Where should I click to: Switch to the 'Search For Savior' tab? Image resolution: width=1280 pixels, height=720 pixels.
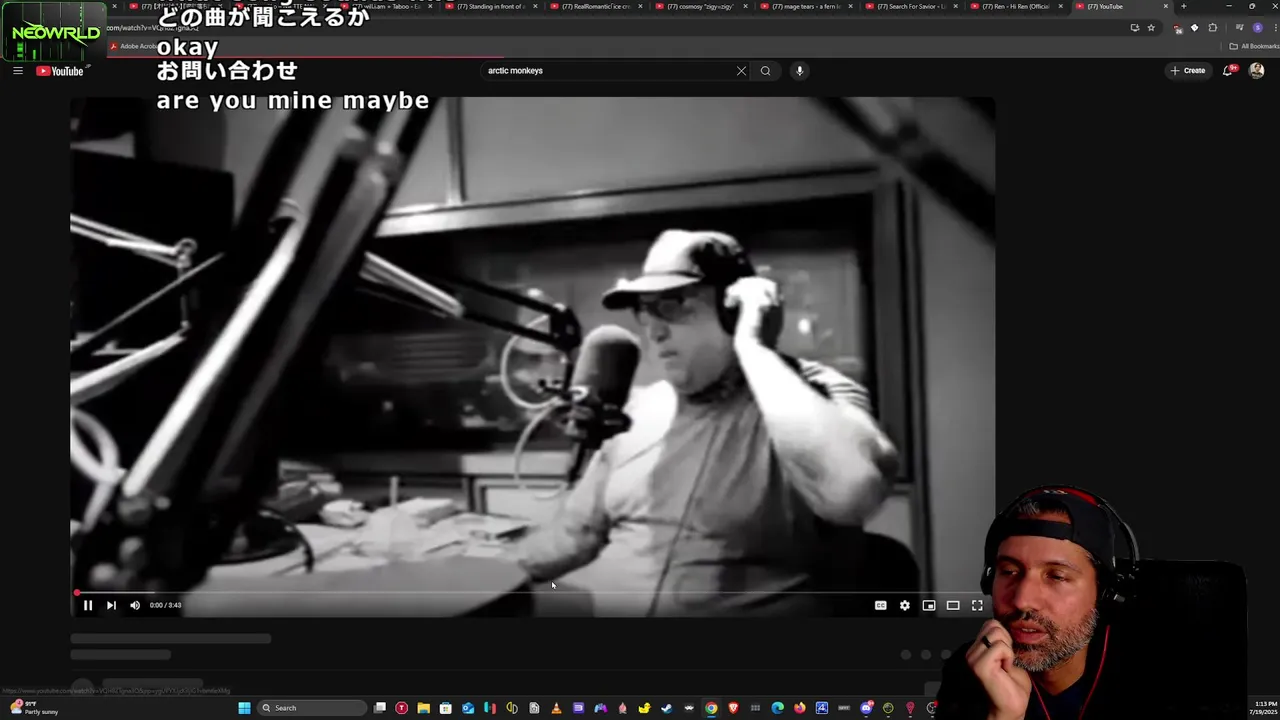[914, 7]
